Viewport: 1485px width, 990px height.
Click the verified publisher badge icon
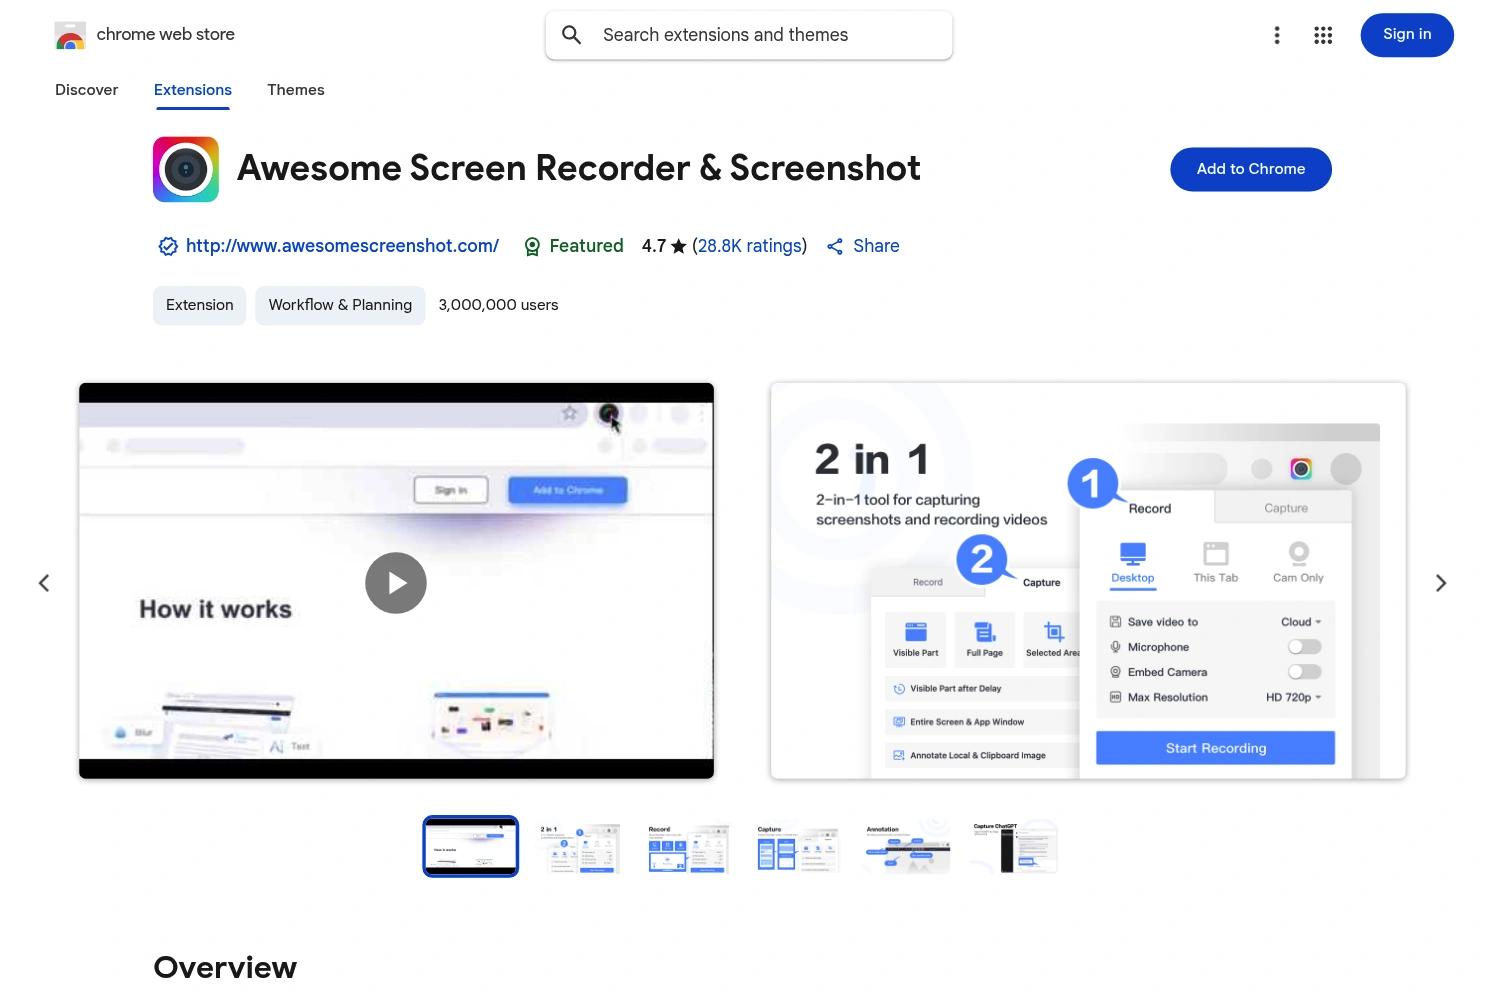point(168,246)
